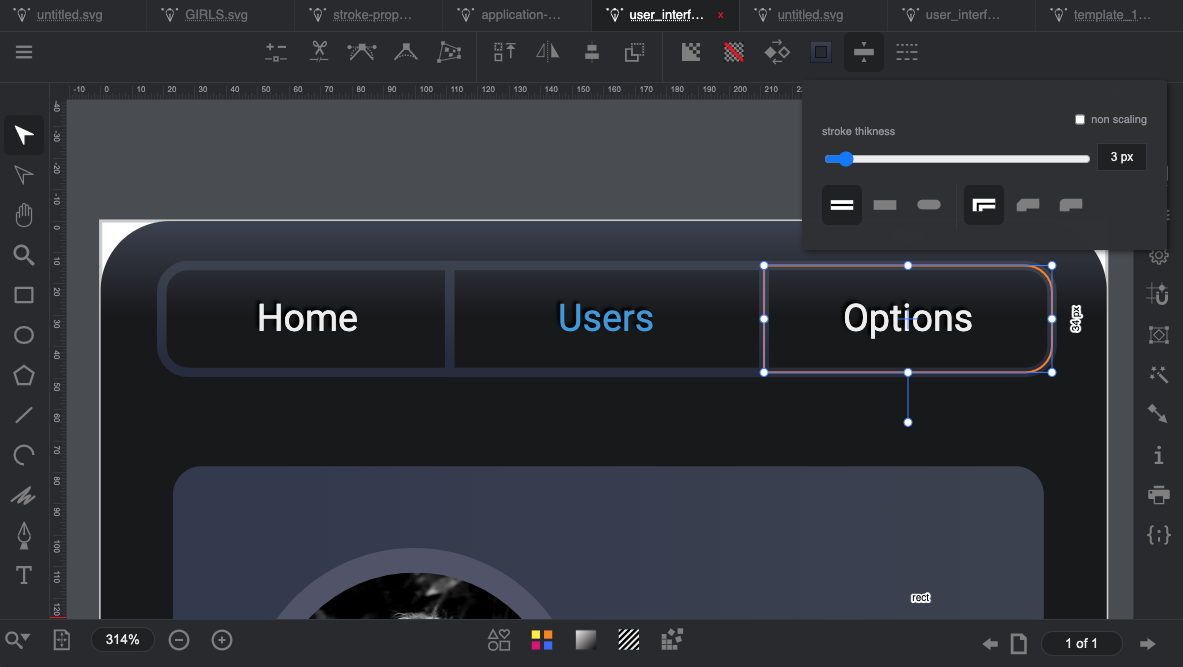The width and height of the screenshot is (1183, 667).
Task: Open the hamburger main menu
Action: 24,52
